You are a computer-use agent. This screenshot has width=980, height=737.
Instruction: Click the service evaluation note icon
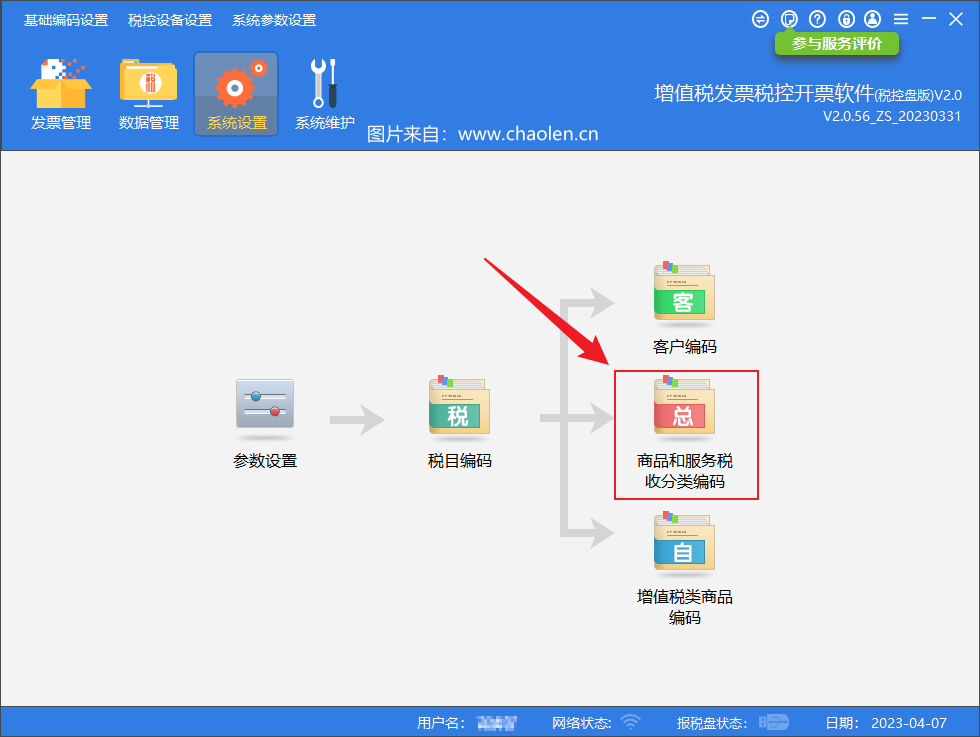click(x=789, y=19)
